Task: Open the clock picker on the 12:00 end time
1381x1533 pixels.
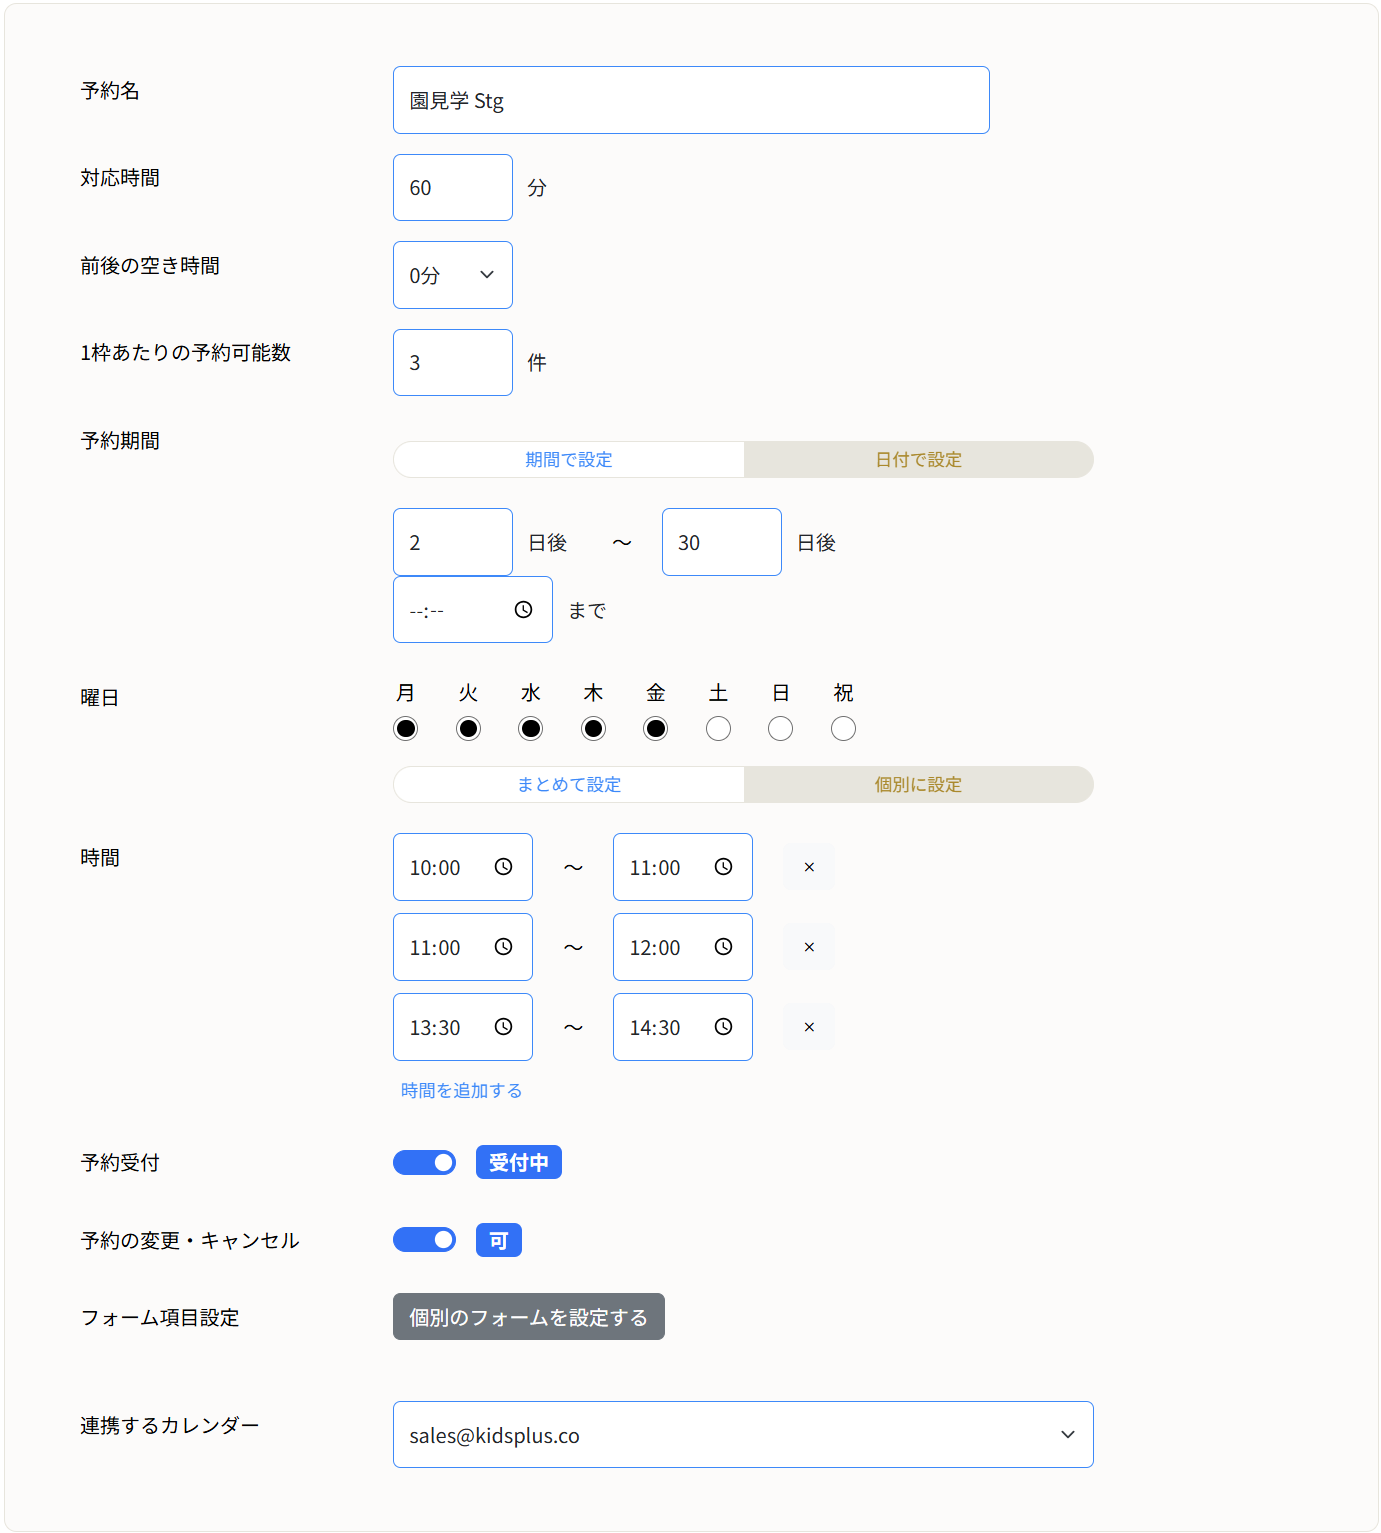Action: [724, 947]
